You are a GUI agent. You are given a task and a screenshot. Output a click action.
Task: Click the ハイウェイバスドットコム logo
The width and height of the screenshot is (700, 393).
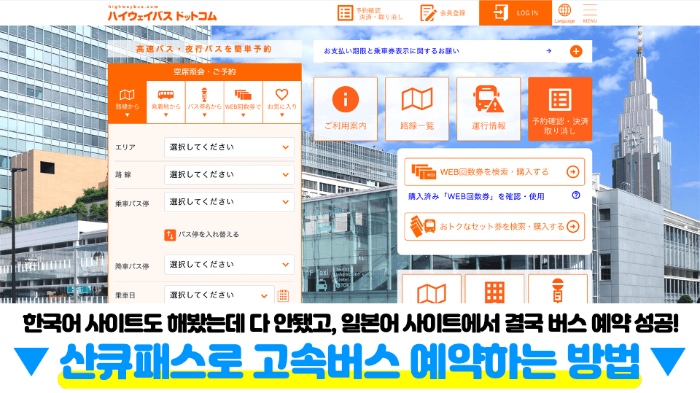162,14
